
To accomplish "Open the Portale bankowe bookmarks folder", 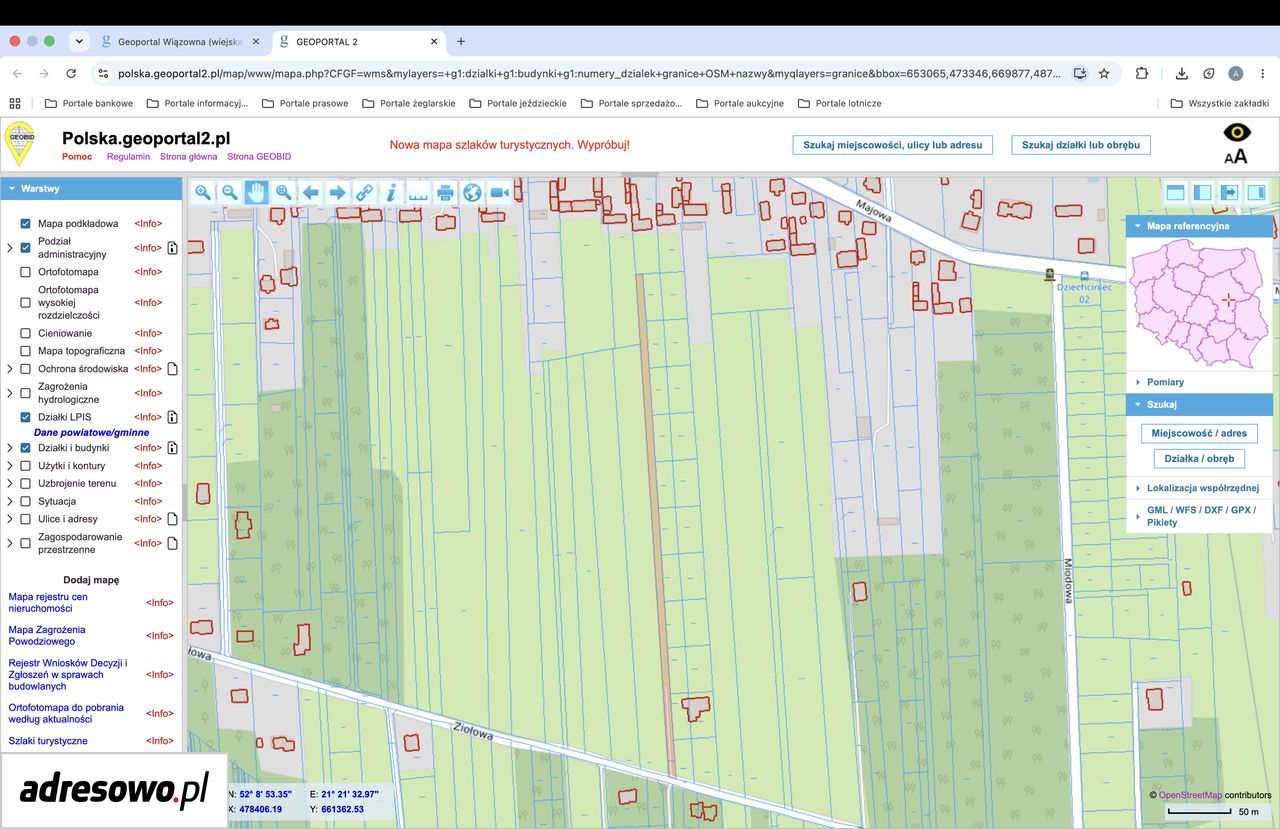I will [x=89, y=103].
